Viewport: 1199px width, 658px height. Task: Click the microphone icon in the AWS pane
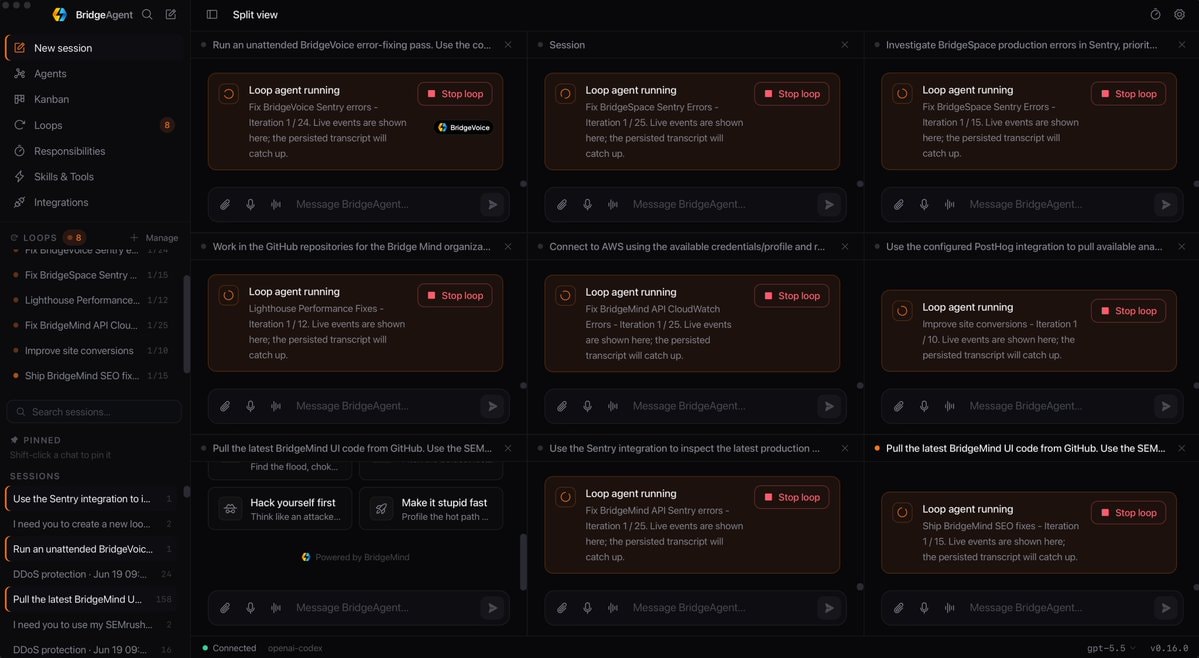click(587, 407)
